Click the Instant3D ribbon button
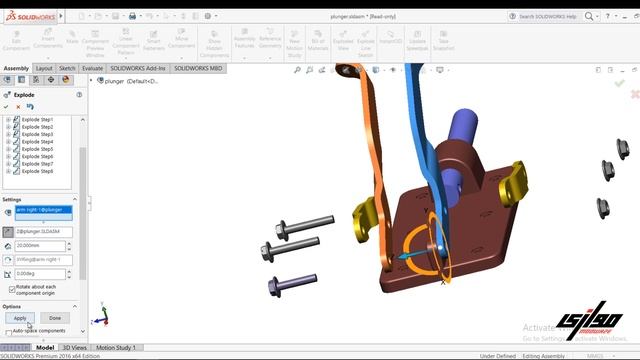Image resolution: width=640 pixels, height=360 pixels. point(391,37)
